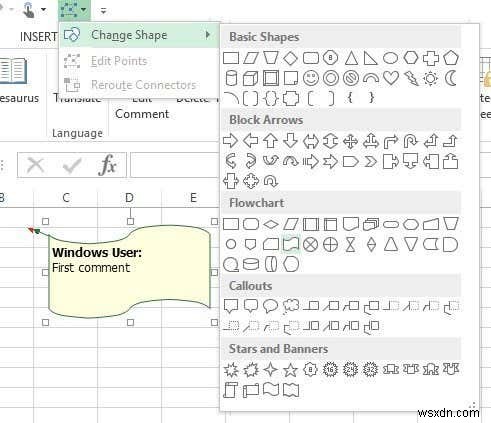The height and width of the screenshot is (423, 491).
Task: Pick the Smiley Face shape
Action: click(x=311, y=78)
